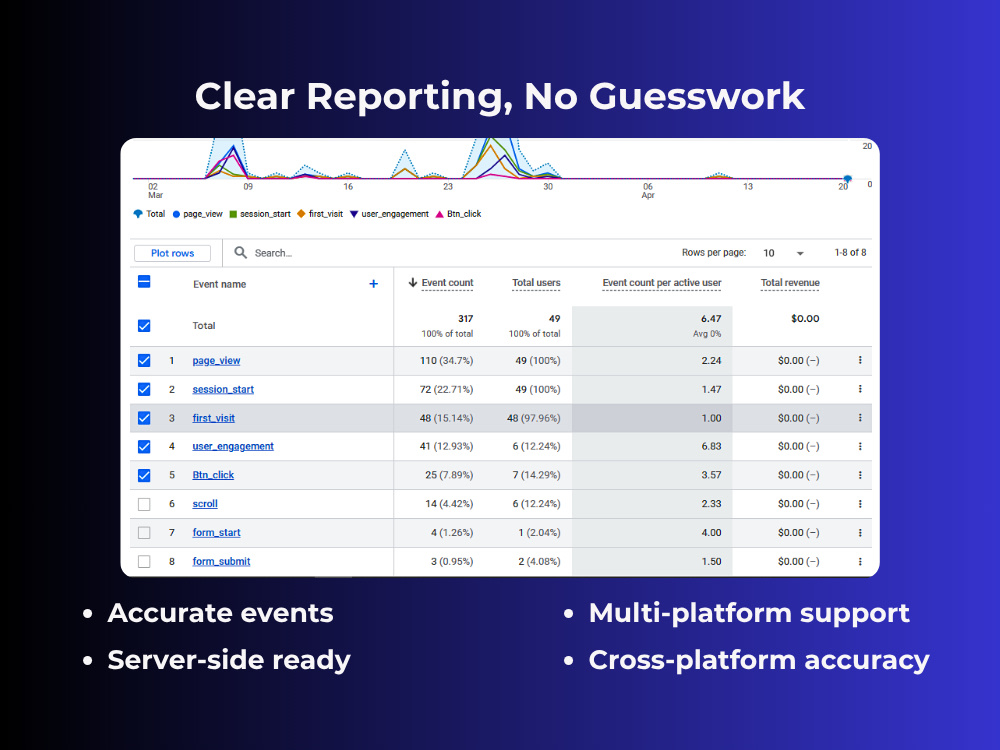Check the scroll row checkbox
1000x750 pixels.
144,504
